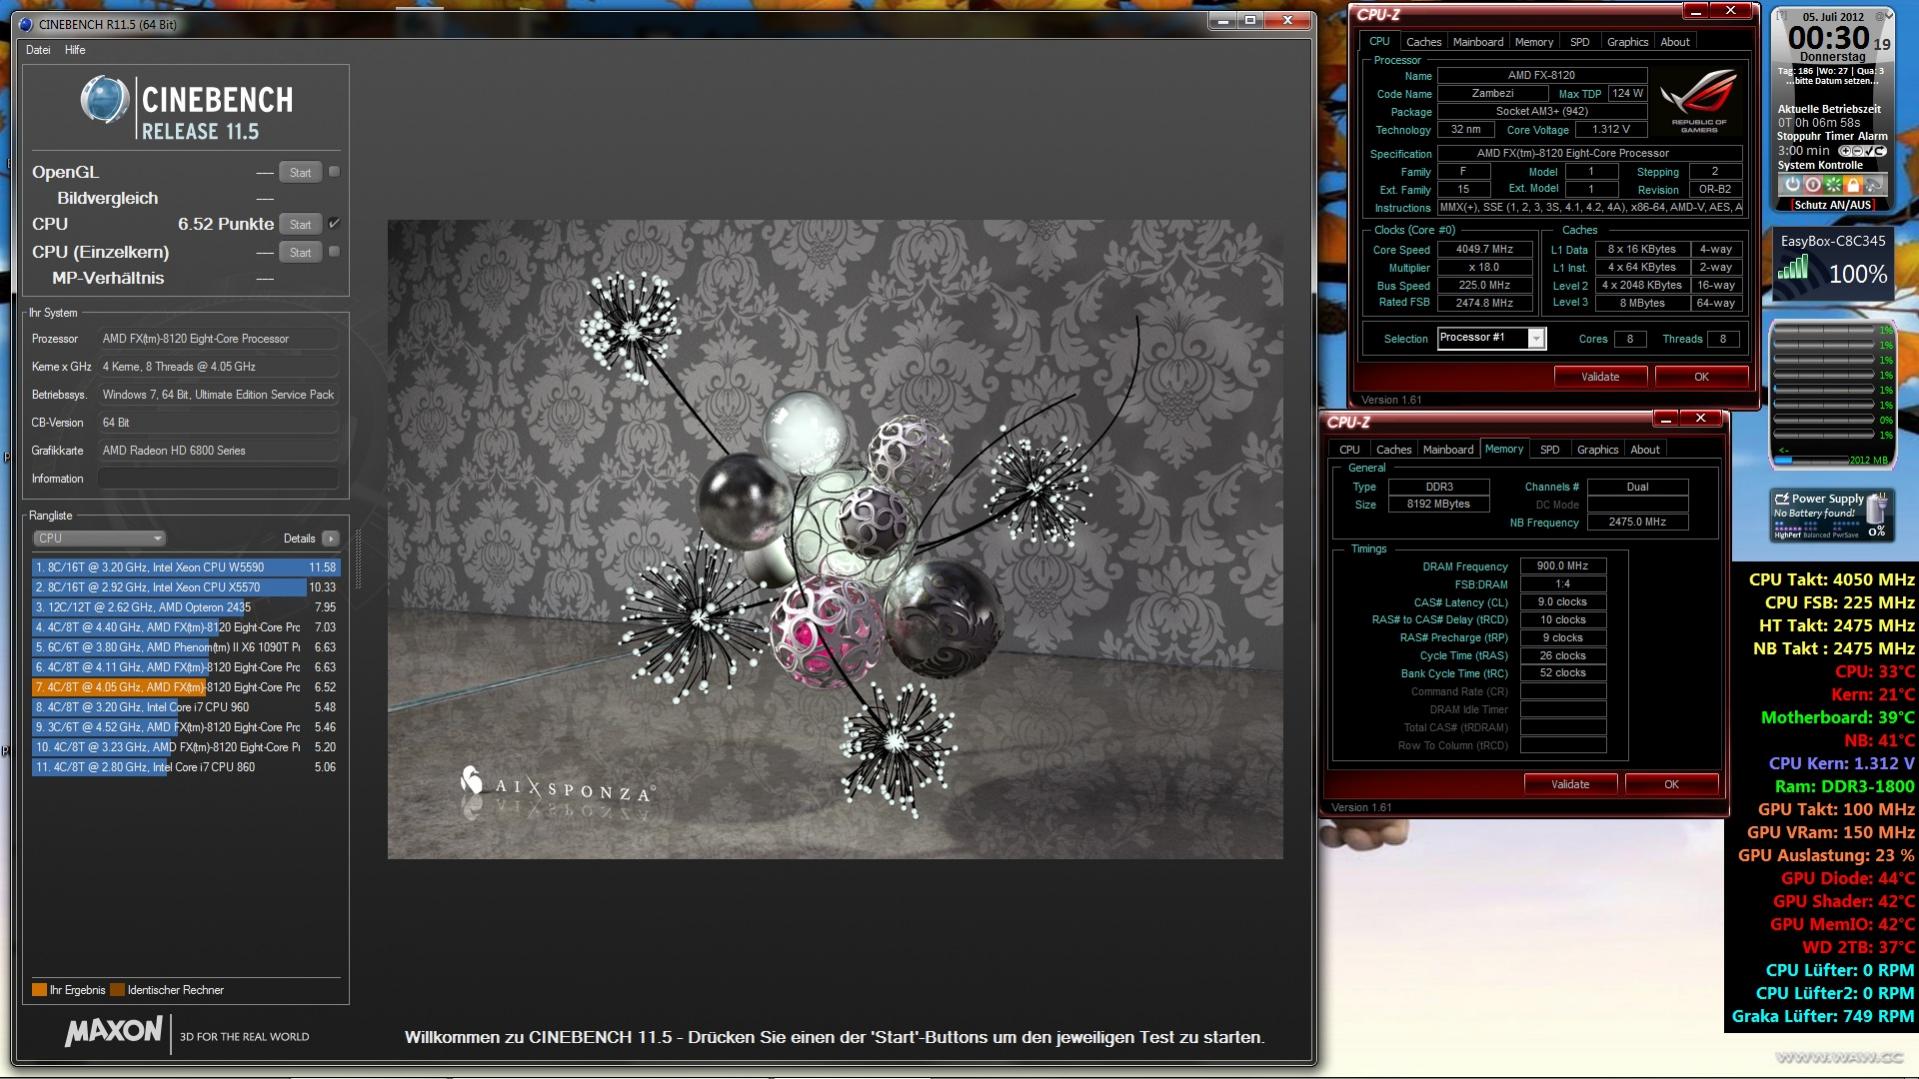
Task: Tick the CPU (Einzelkern) test checkbox
Action: 334,252
